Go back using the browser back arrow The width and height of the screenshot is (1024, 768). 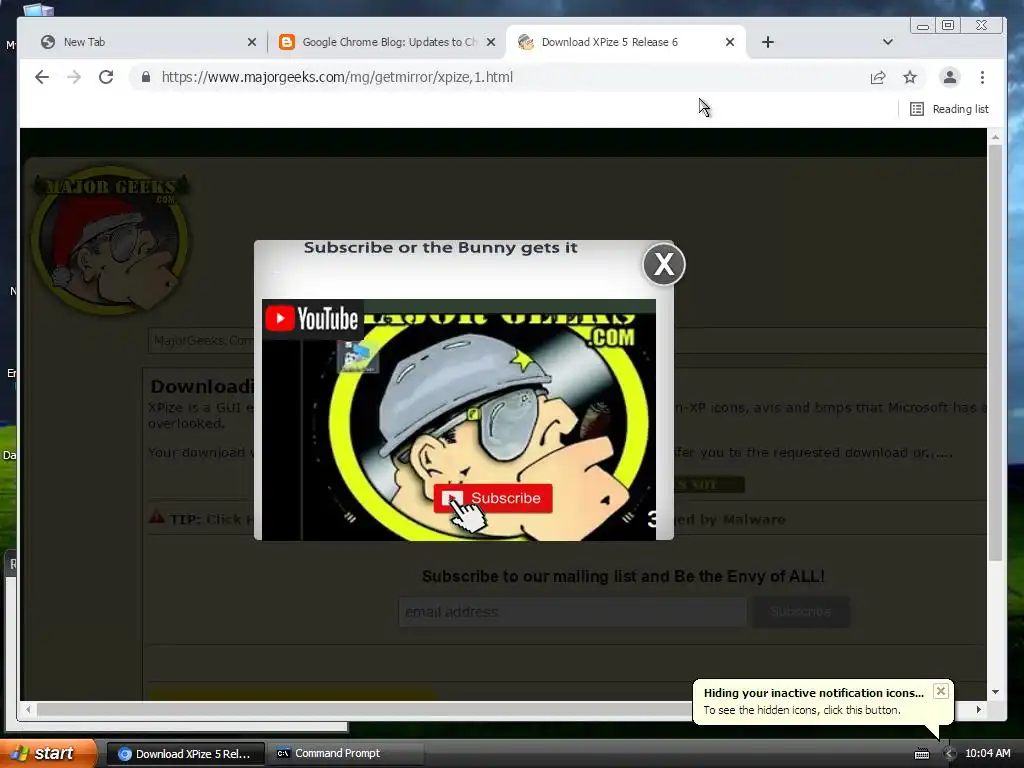point(42,77)
